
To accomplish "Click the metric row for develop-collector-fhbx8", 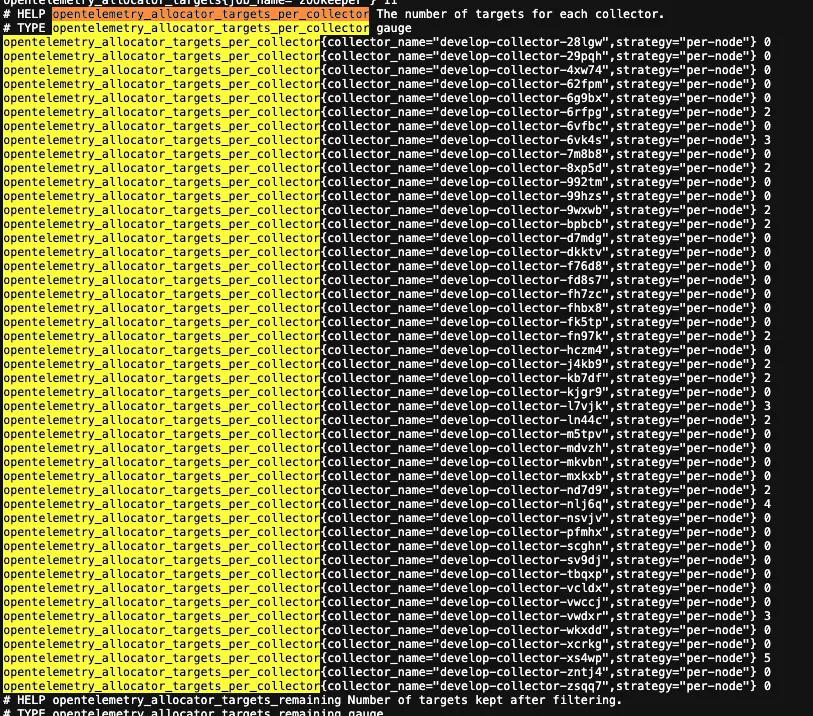I will [387, 308].
